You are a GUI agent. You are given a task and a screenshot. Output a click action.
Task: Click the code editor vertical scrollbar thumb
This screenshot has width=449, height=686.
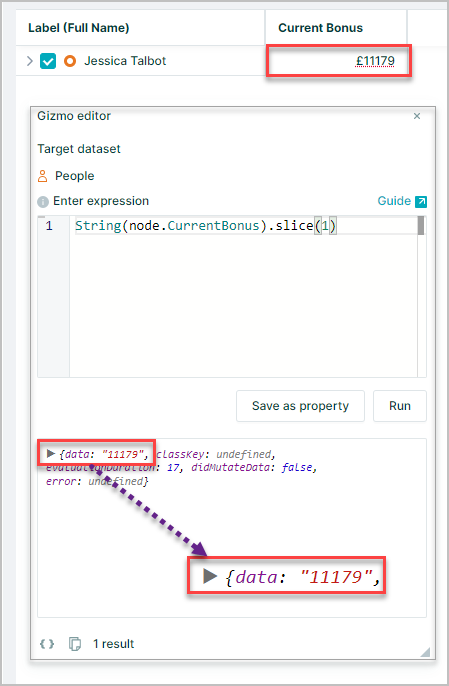(421, 226)
